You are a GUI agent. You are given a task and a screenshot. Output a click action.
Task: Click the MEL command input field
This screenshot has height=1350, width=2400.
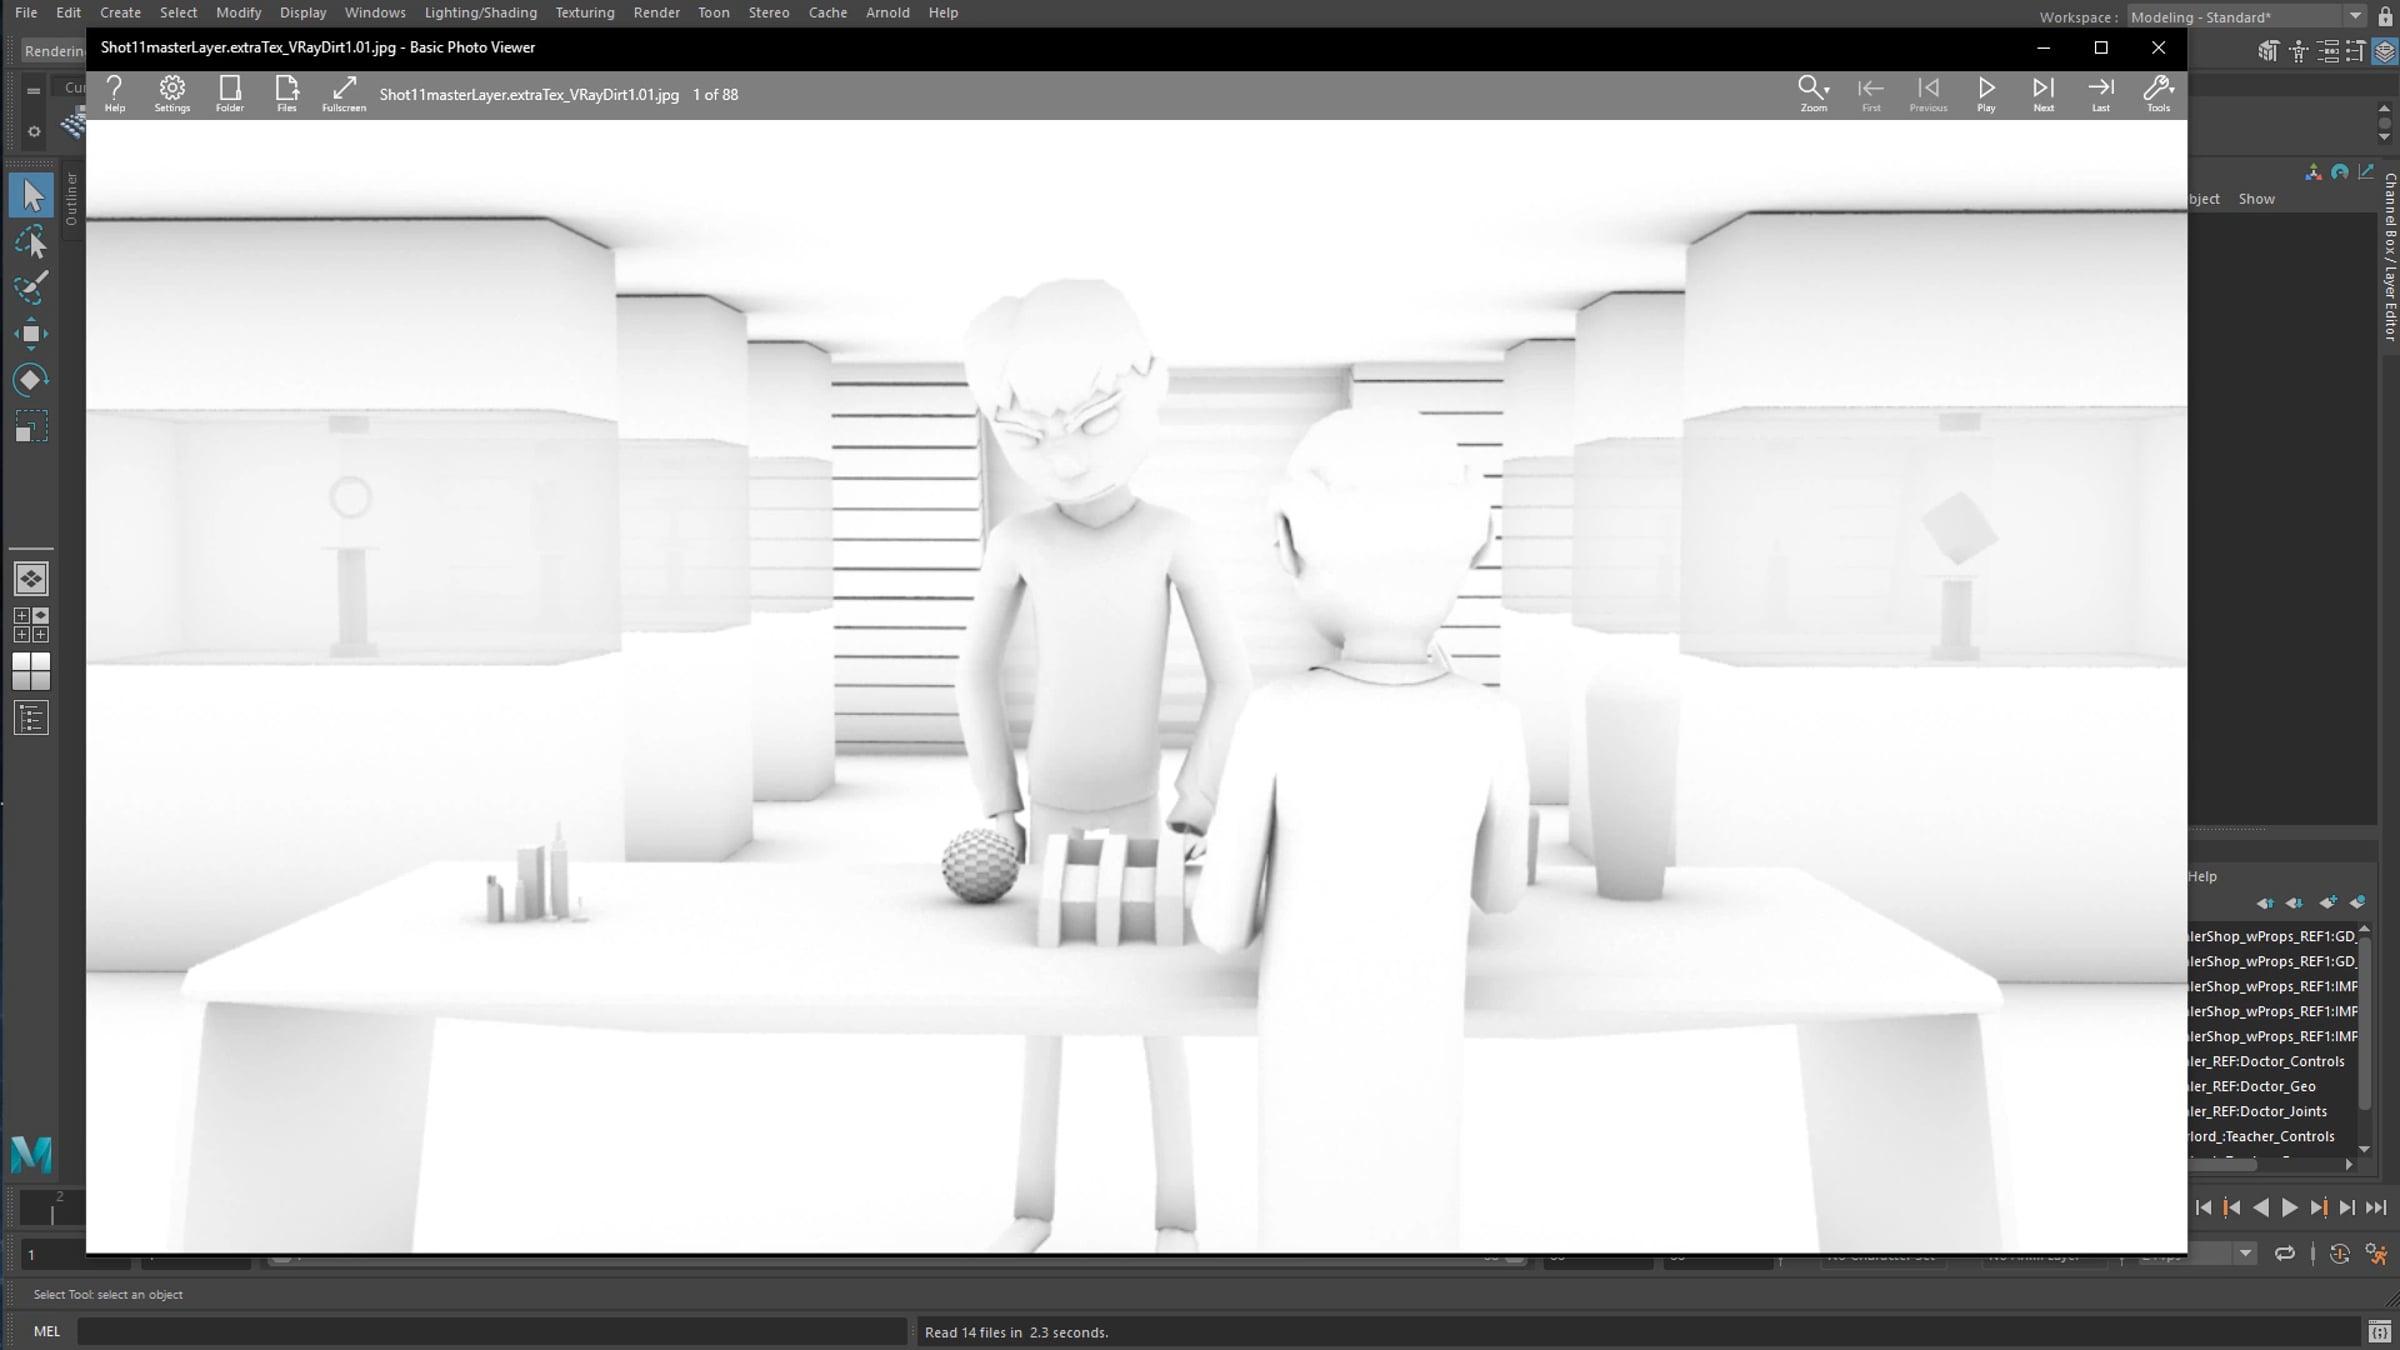click(492, 1332)
